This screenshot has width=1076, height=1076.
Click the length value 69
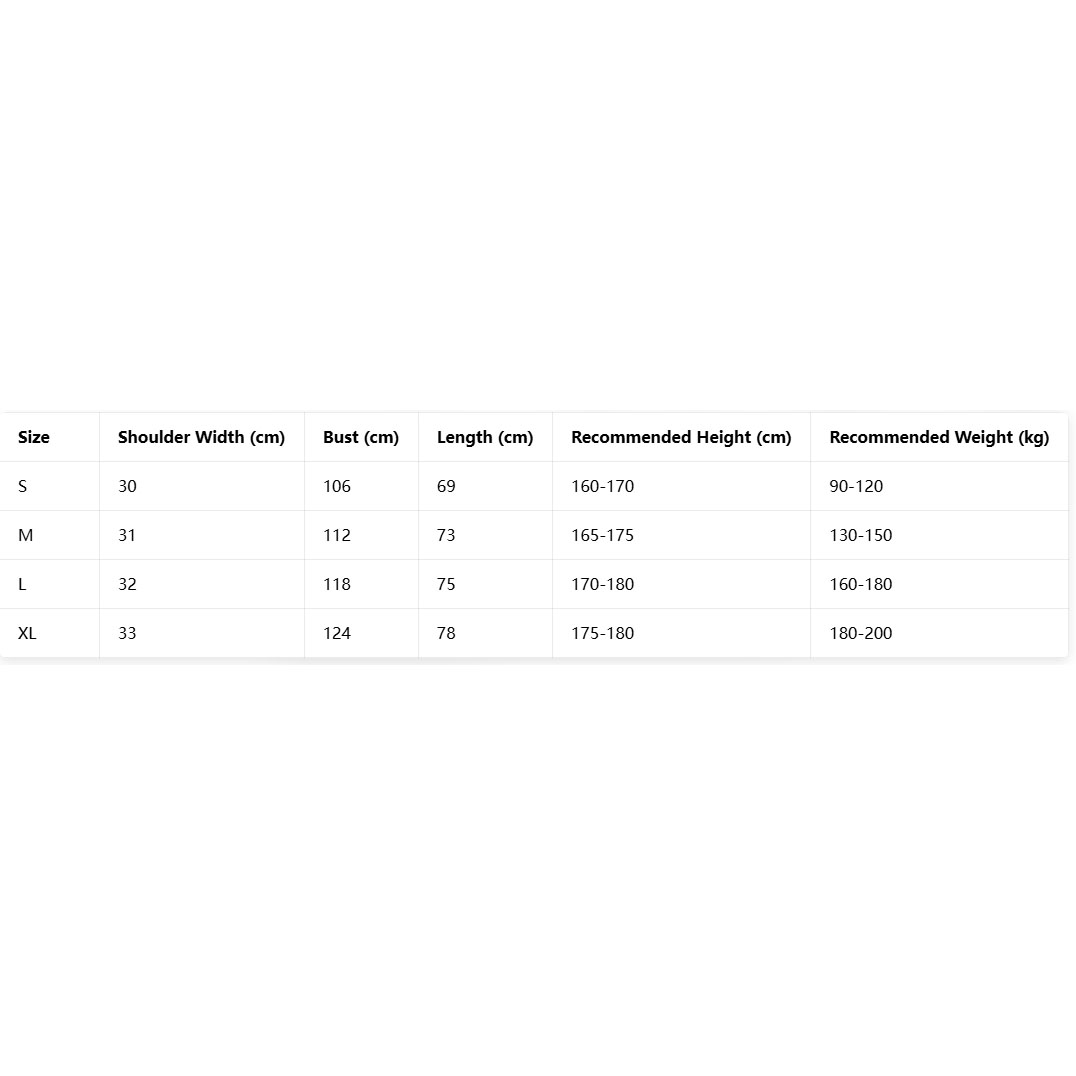[446, 486]
